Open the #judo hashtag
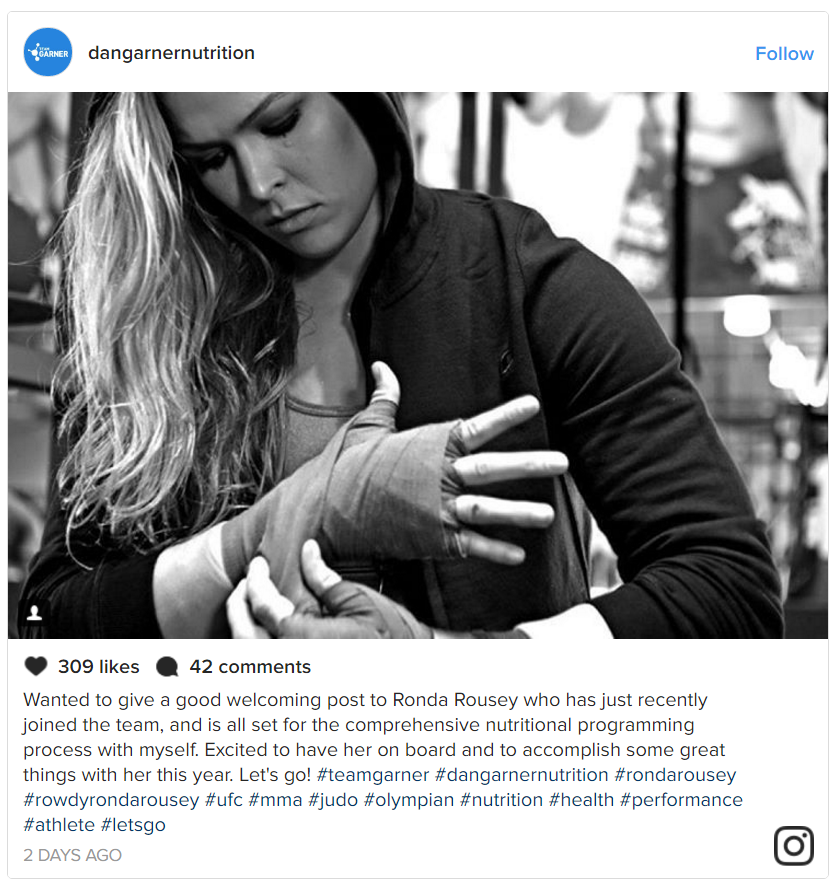Viewport: 829px width, 882px height. coord(333,800)
